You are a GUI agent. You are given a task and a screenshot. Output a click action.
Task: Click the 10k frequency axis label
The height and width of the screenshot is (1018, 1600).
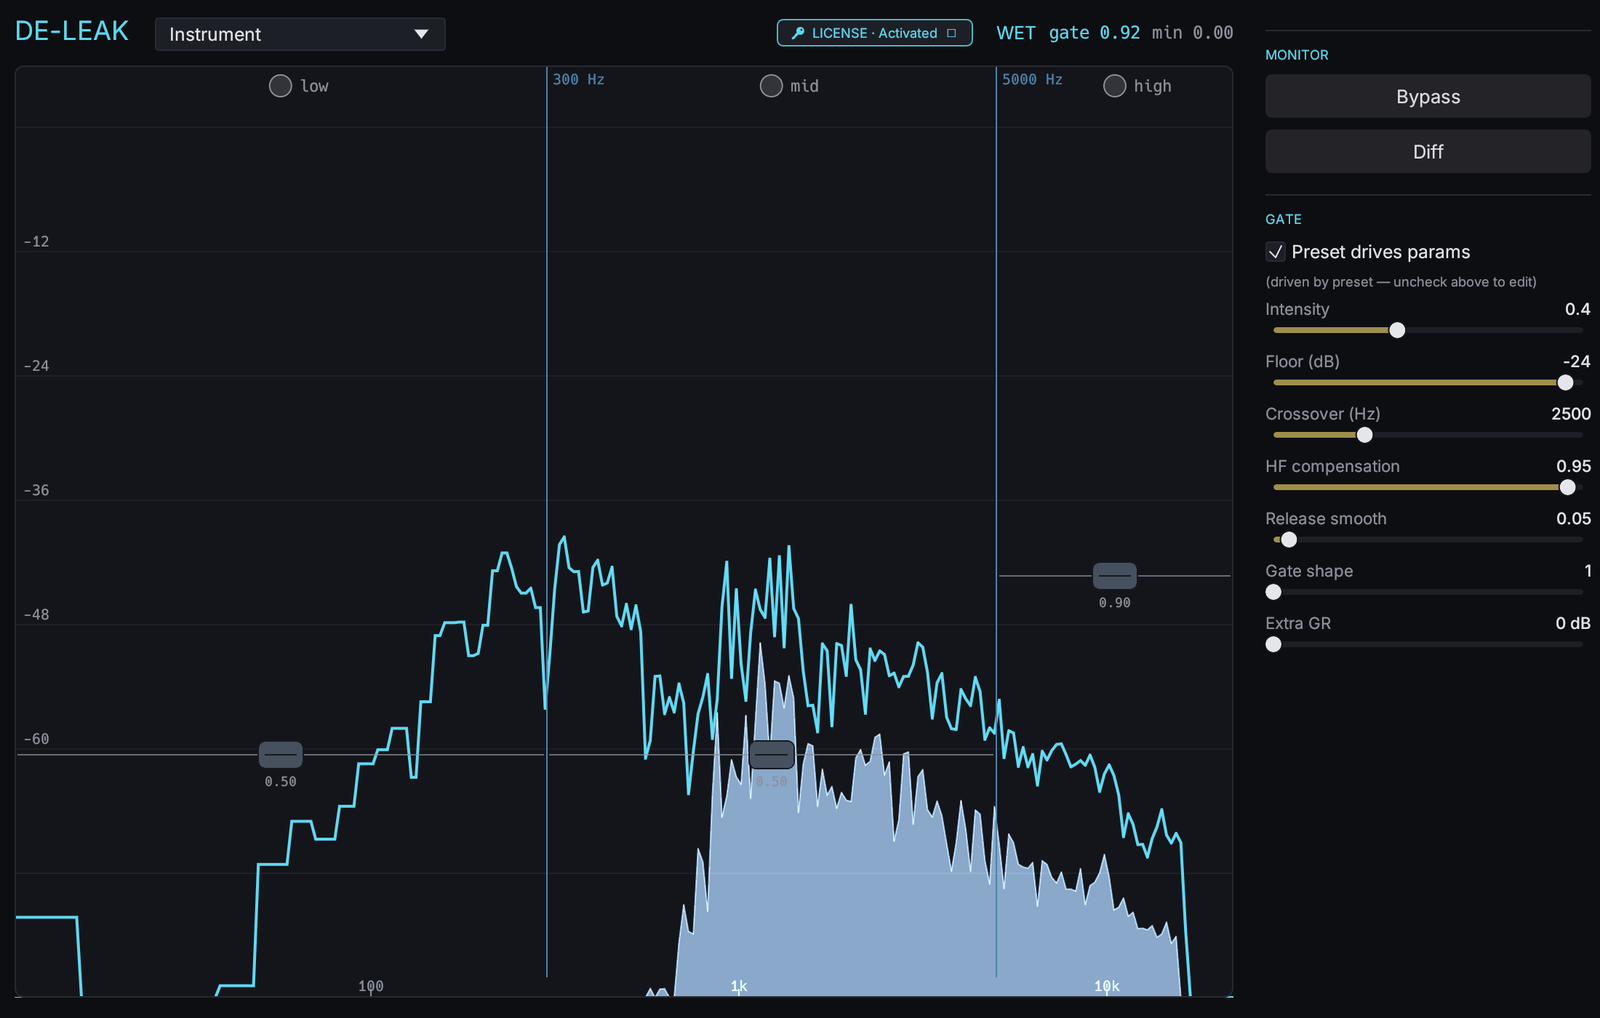click(x=1106, y=986)
